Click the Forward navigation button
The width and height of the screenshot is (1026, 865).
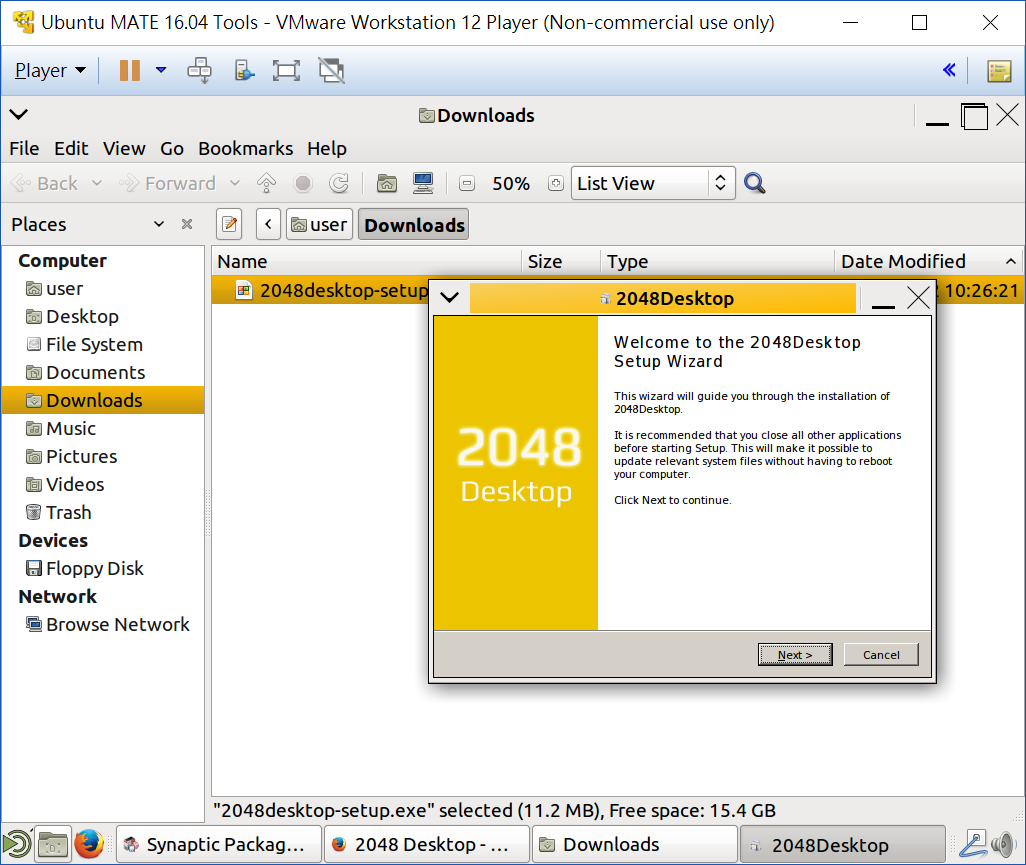[x=168, y=183]
